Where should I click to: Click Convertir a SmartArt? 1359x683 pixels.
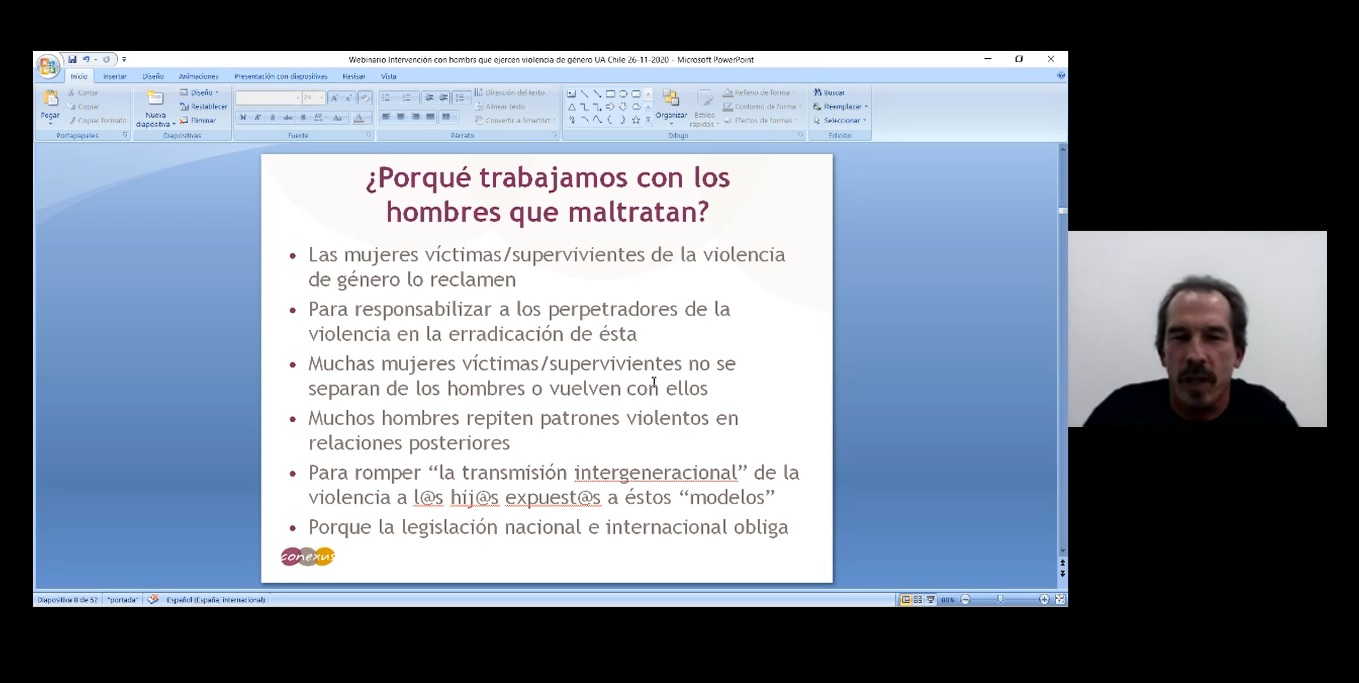pyautogui.click(x=514, y=120)
